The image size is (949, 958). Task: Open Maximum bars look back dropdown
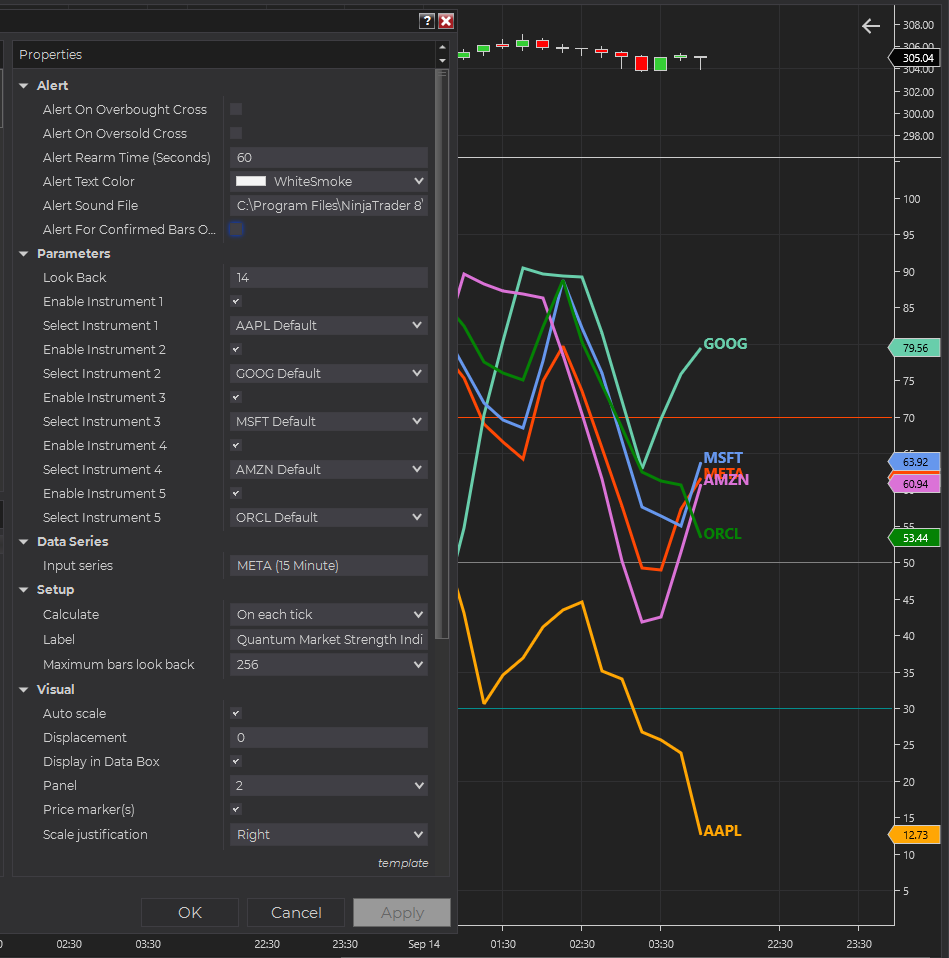click(329, 664)
